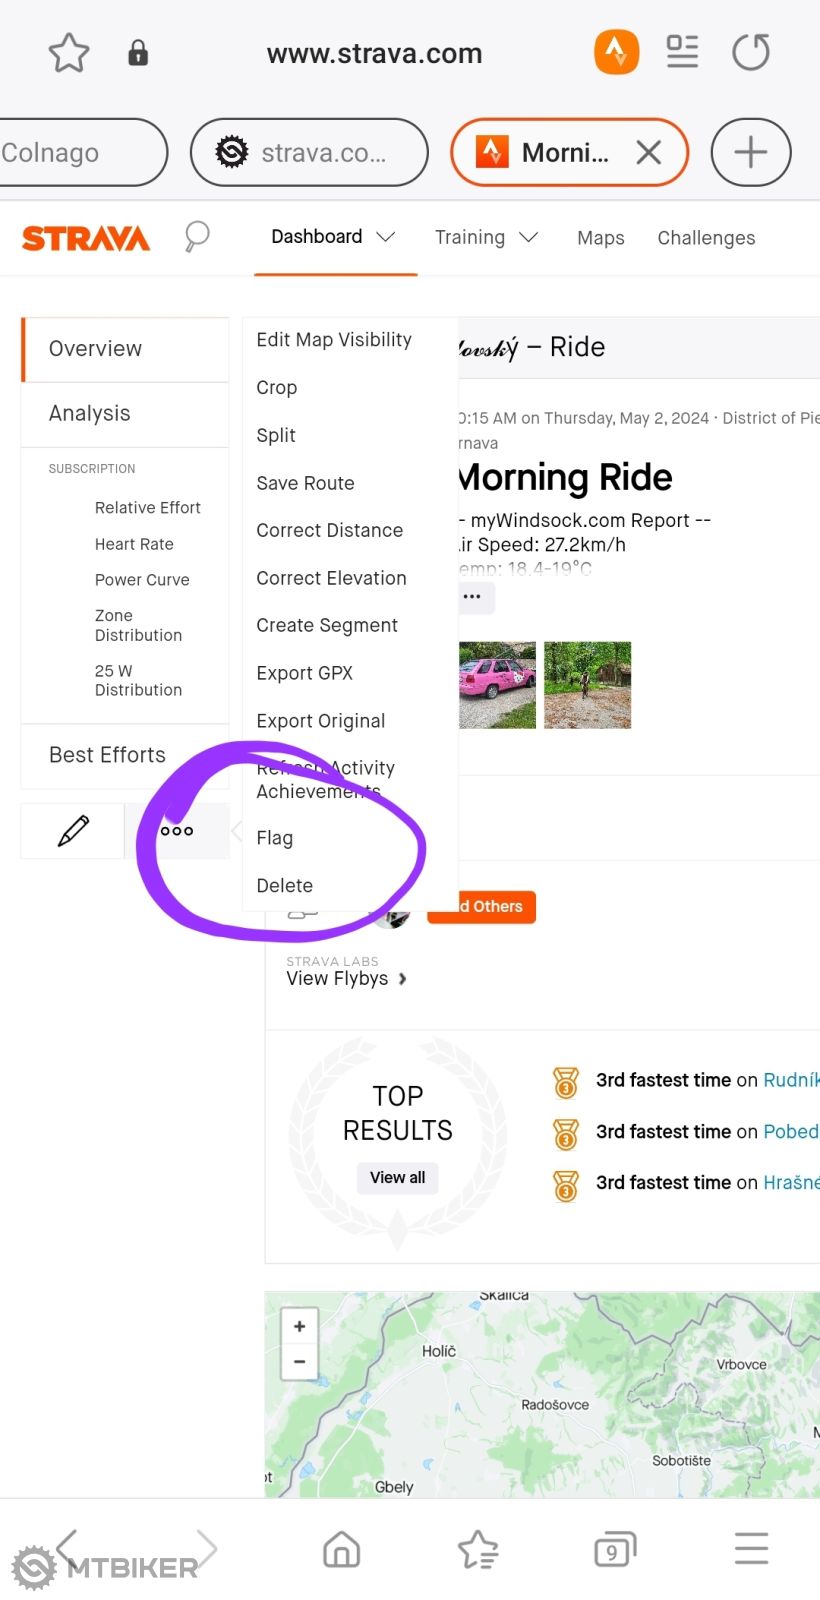
Task: Open the tab switcher showing 9
Action: [614, 1549]
